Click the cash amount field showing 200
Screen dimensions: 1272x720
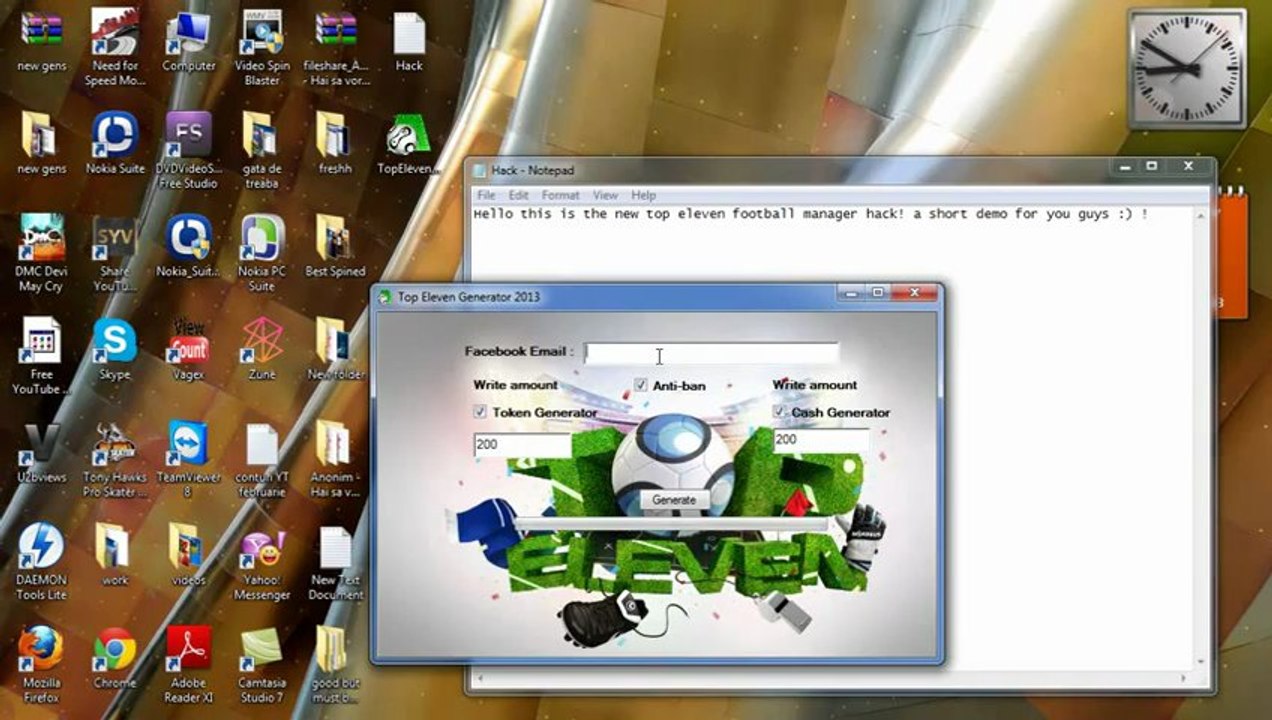tap(820, 440)
